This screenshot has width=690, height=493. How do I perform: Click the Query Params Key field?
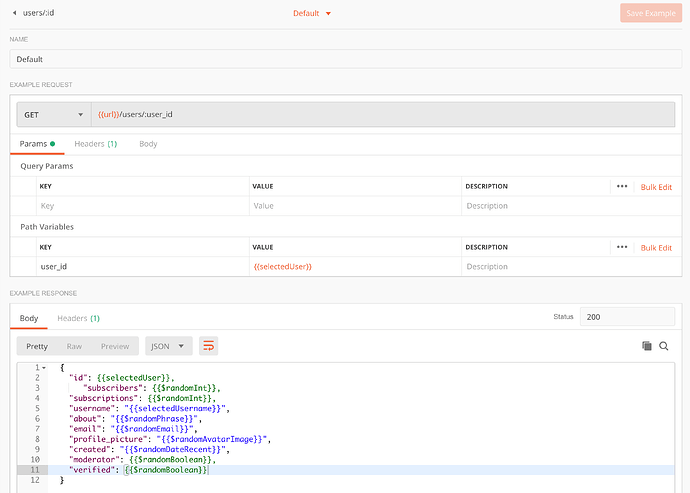click(x=143, y=206)
